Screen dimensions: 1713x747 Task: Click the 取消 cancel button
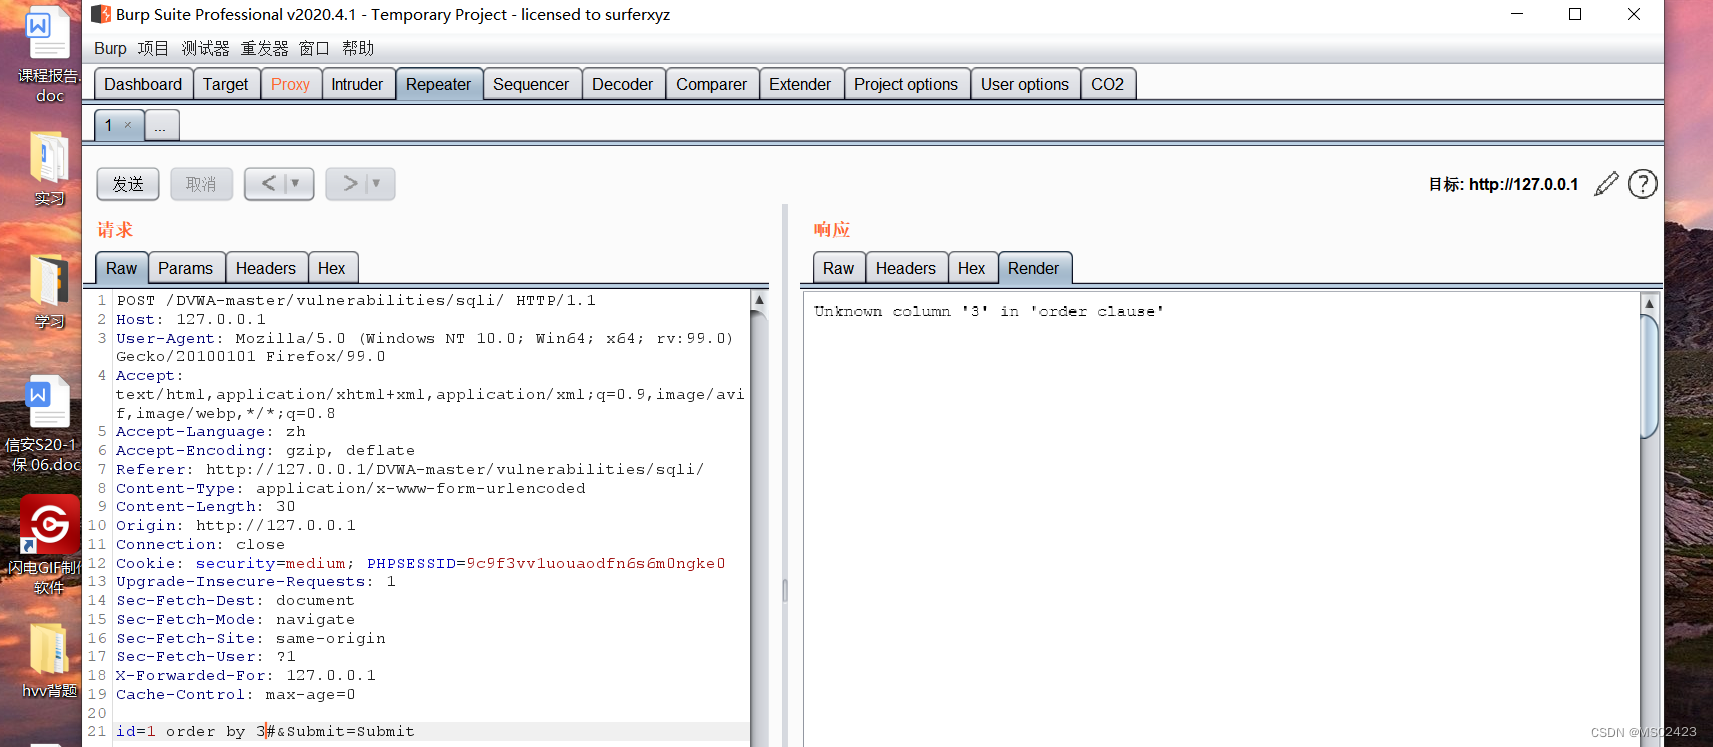point(201,184)
